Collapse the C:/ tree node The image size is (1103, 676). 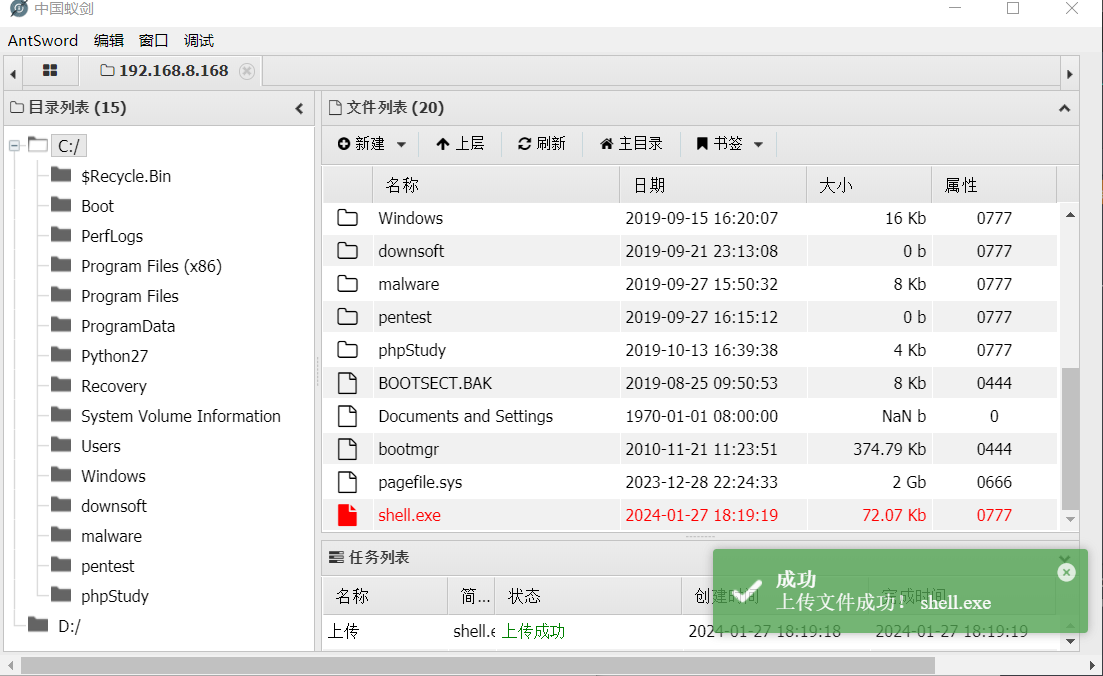[15, 146]
